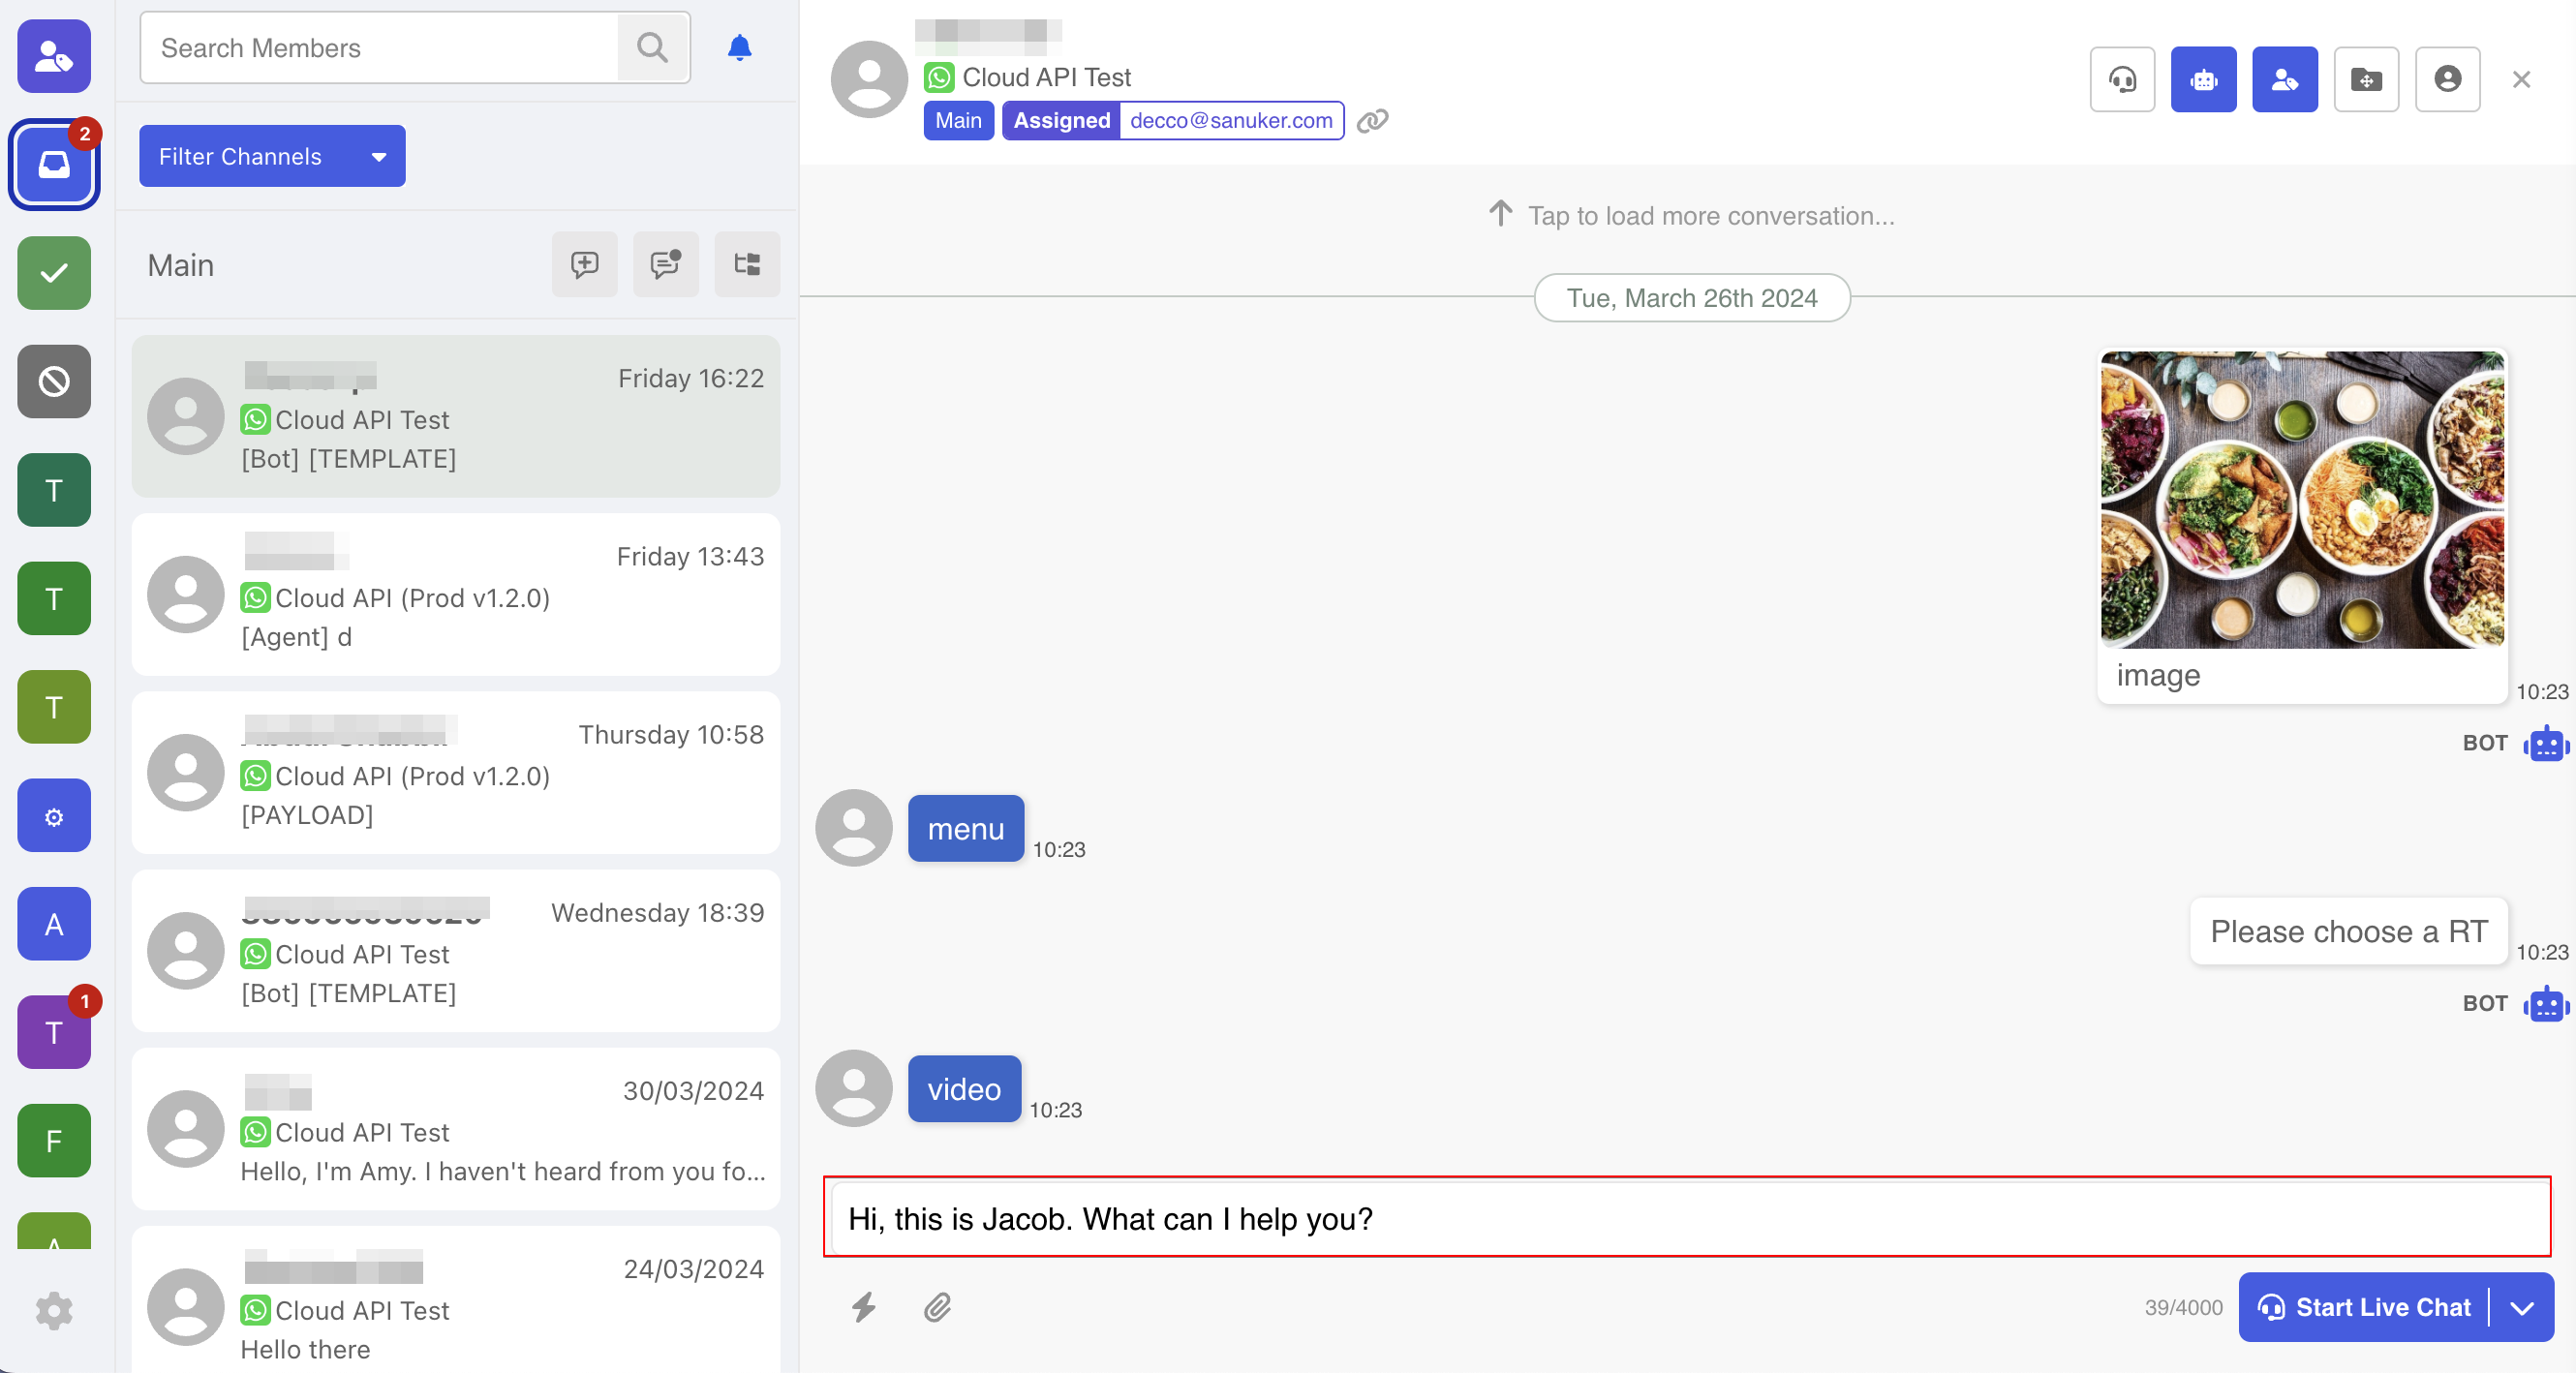Toggle the bot mode button in the header
The image size is (2576, 1373).
click(x=2203, y=79)
